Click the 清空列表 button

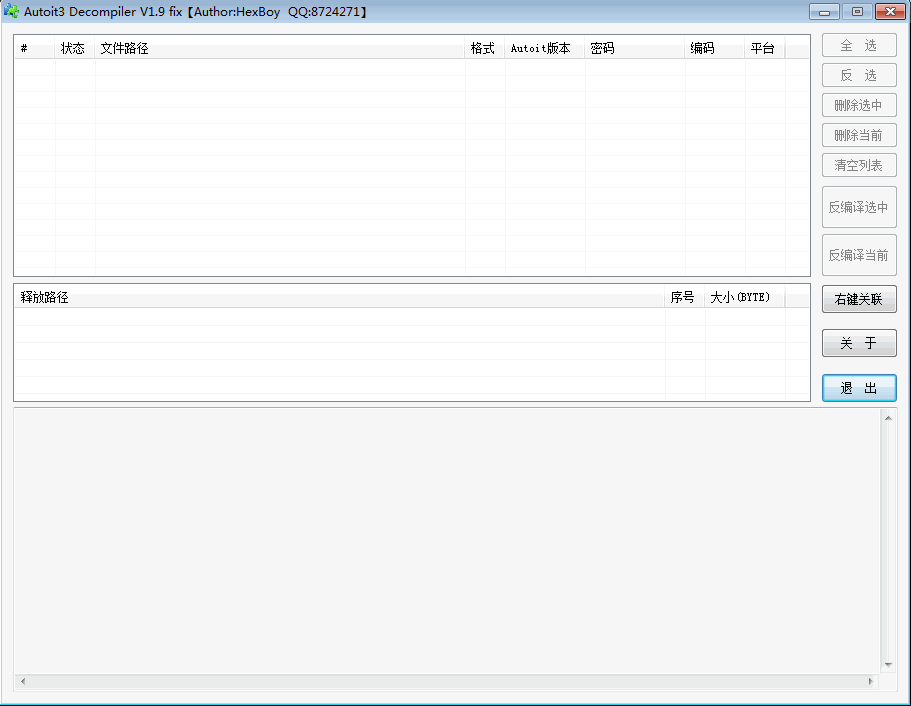(x=859, y=166)
